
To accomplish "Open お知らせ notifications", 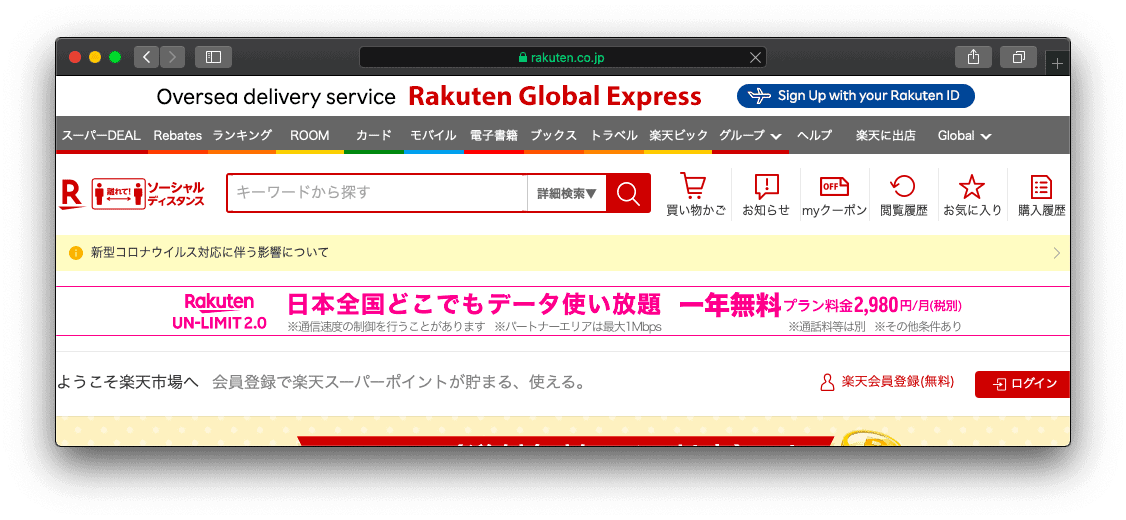I will click(x=766, y=195).
